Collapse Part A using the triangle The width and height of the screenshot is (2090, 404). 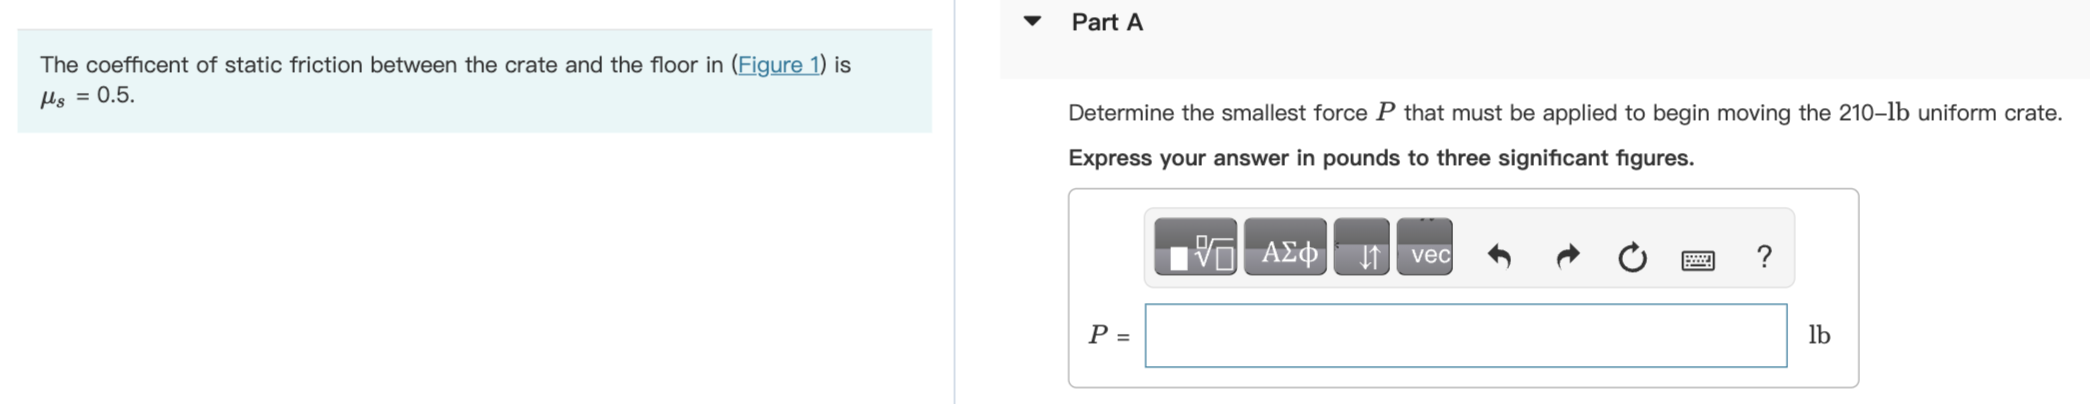point(1033,21)
